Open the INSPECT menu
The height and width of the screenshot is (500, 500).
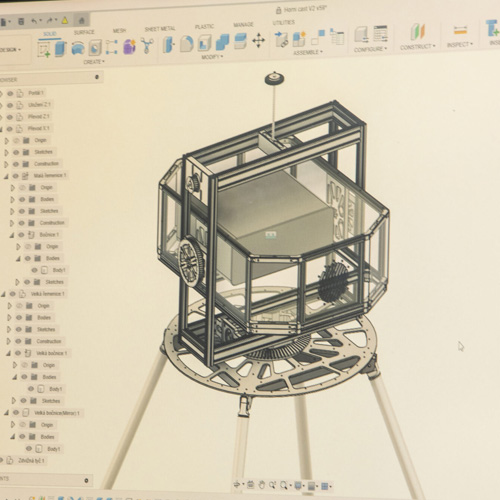[460, 44]
